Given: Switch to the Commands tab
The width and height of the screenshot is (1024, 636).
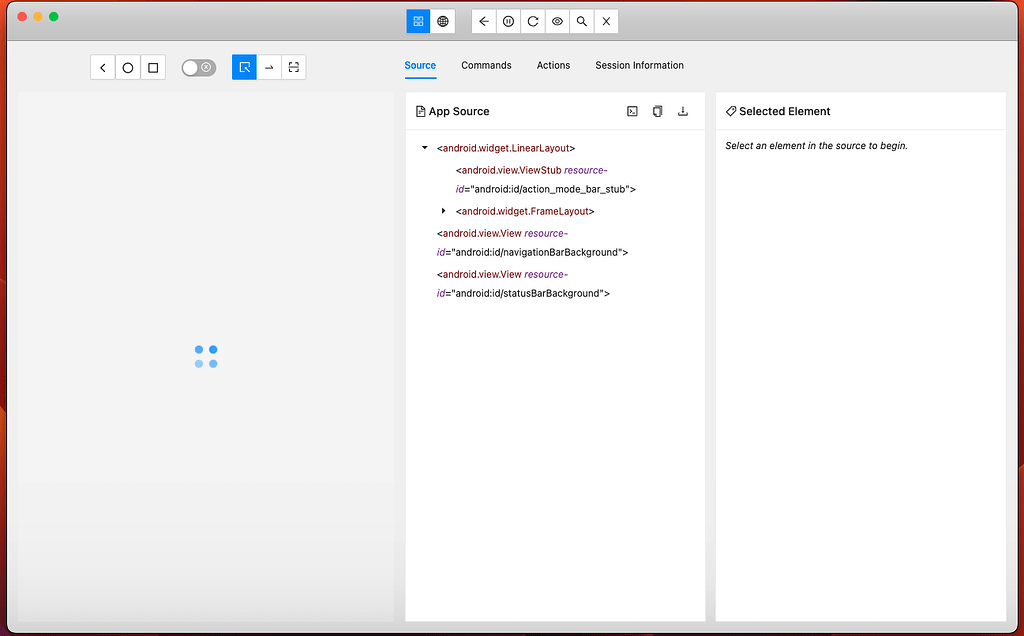Looking at the screenshot, I should tap(486, 65).
